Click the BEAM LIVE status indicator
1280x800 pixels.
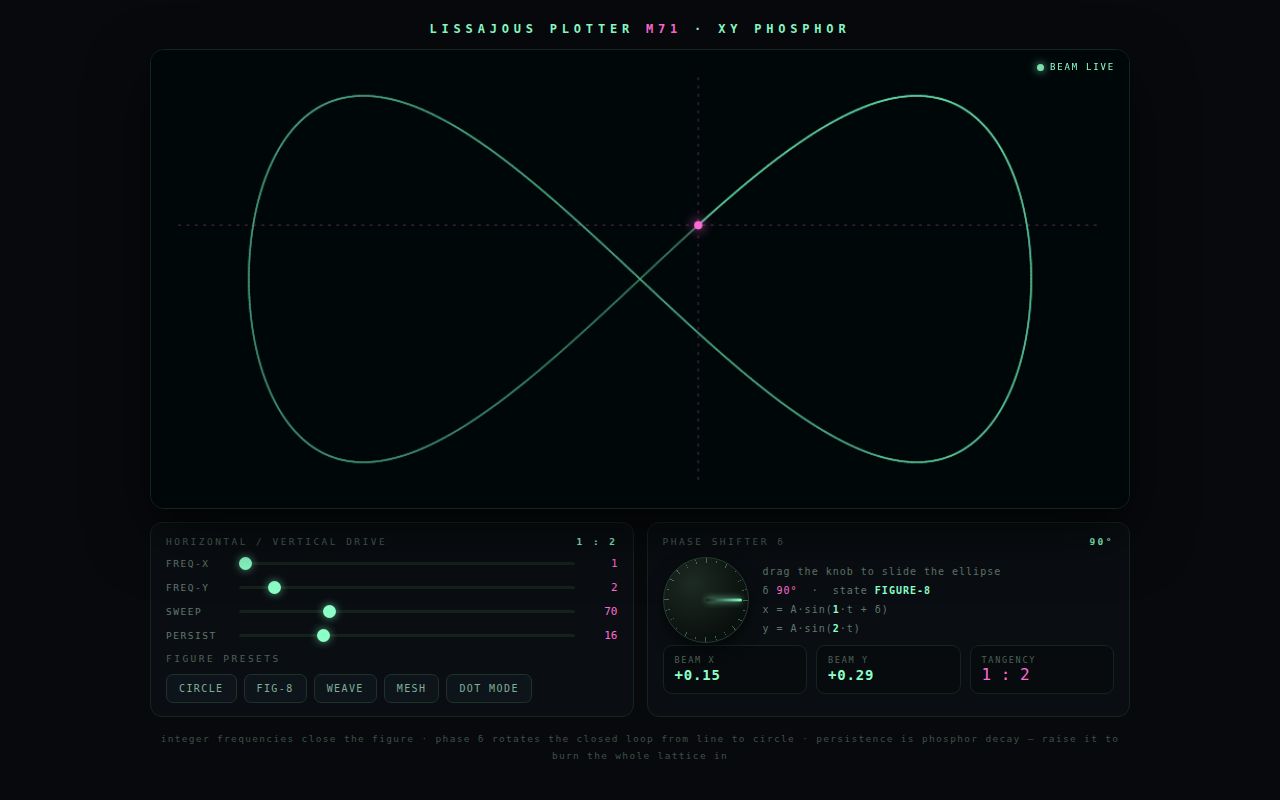(1075, 67)
